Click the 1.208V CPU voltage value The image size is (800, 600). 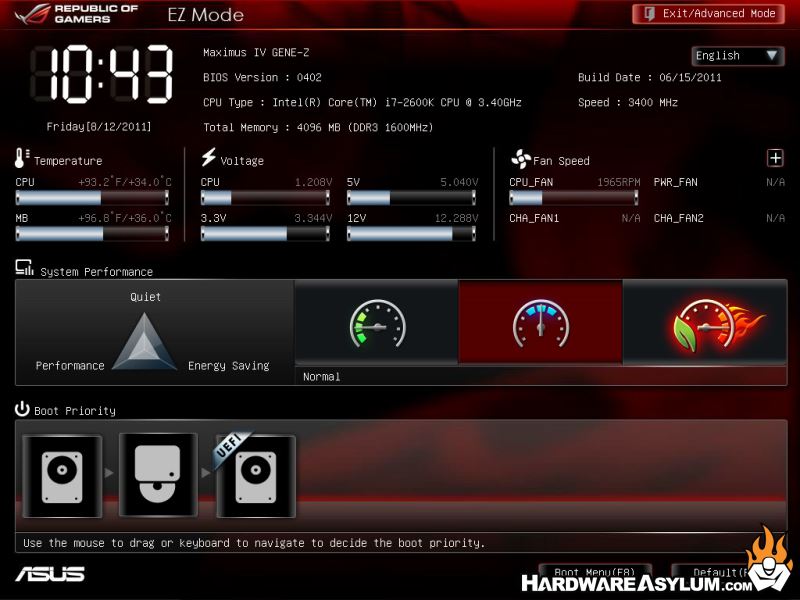point(313,182)
